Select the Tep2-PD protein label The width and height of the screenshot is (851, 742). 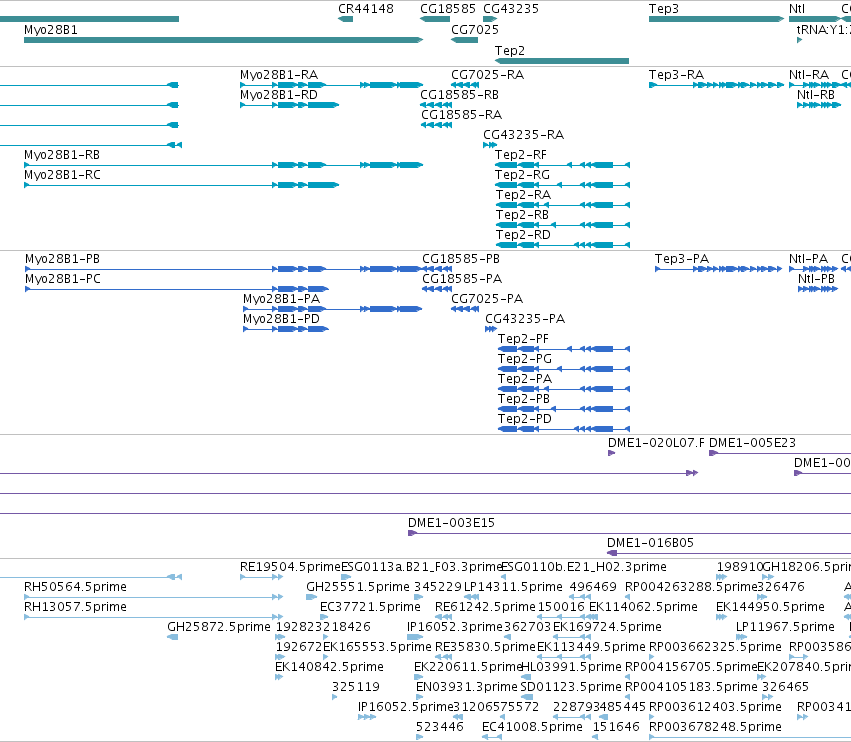tap(524, 418)
